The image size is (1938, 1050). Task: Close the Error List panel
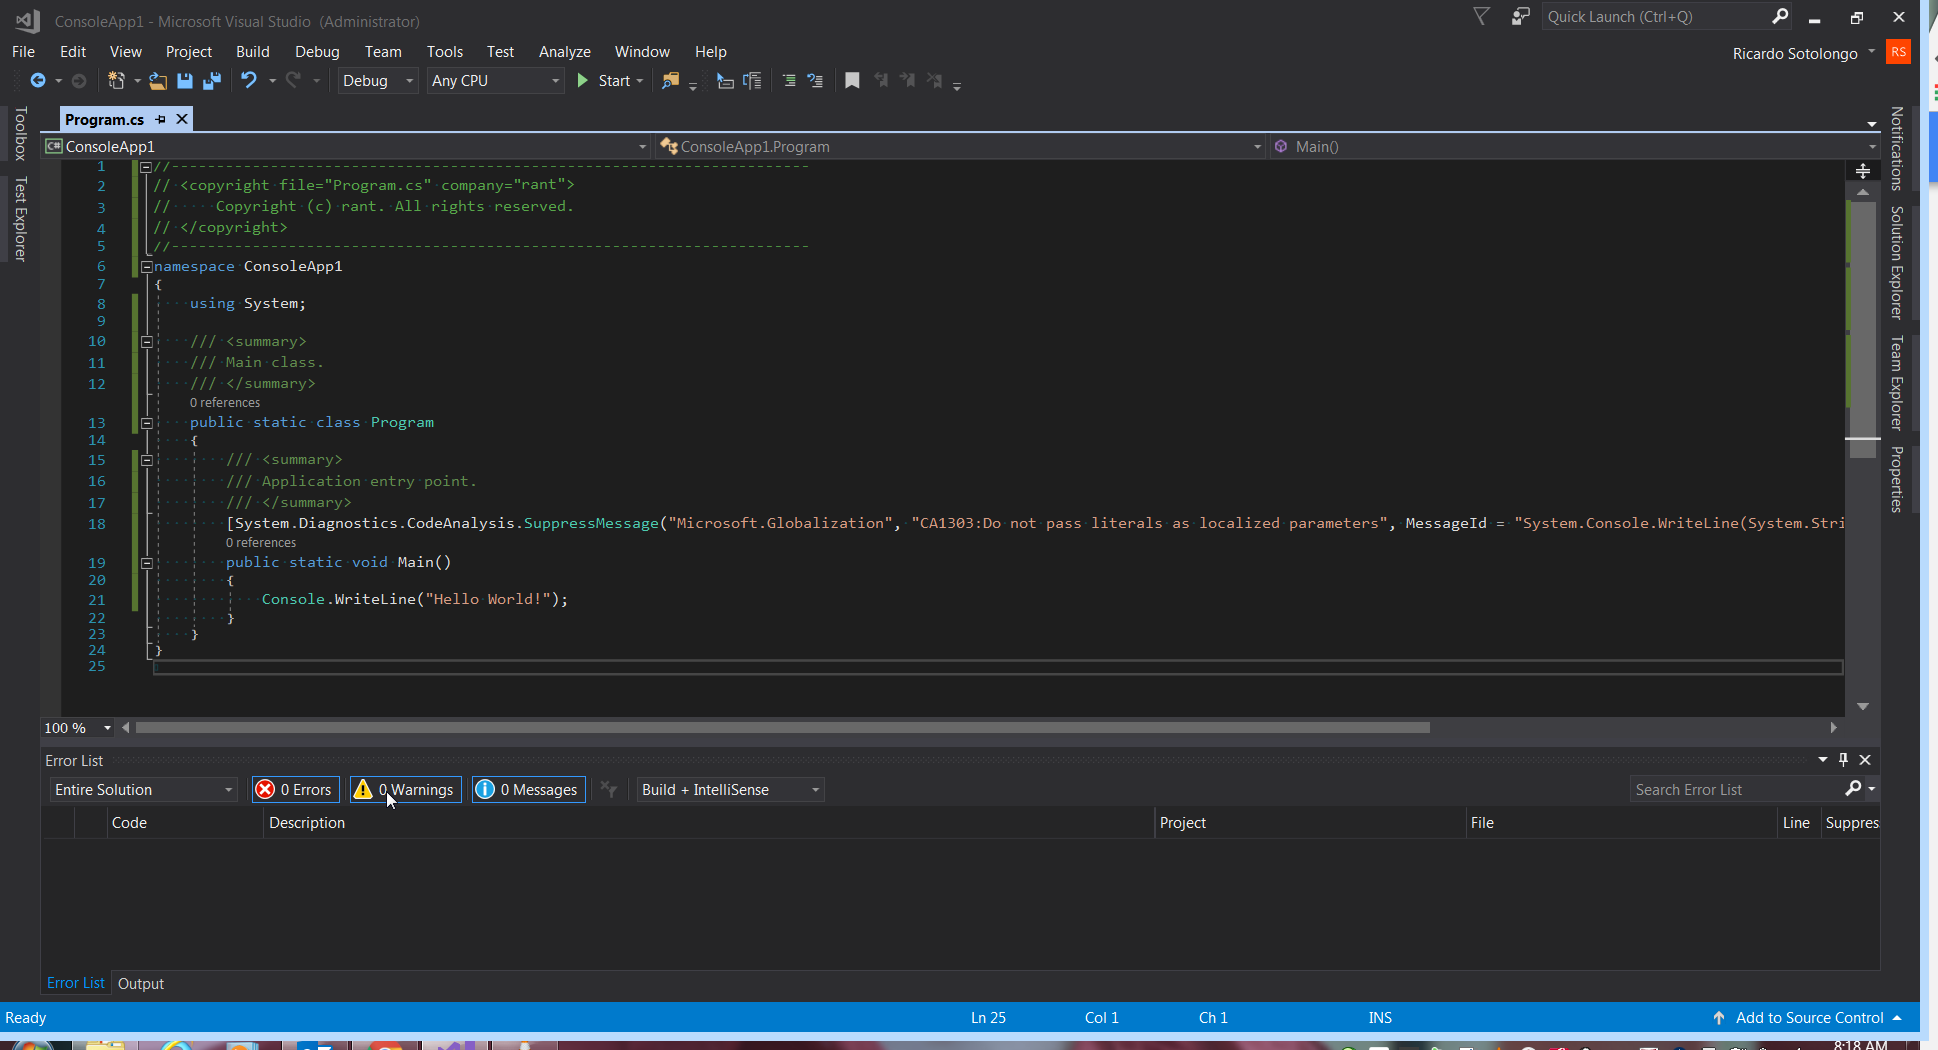(x=1865, y=760)
